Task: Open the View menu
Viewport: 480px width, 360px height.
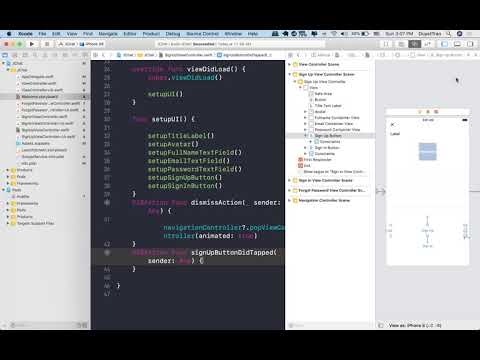Action: tap(72, 34)
